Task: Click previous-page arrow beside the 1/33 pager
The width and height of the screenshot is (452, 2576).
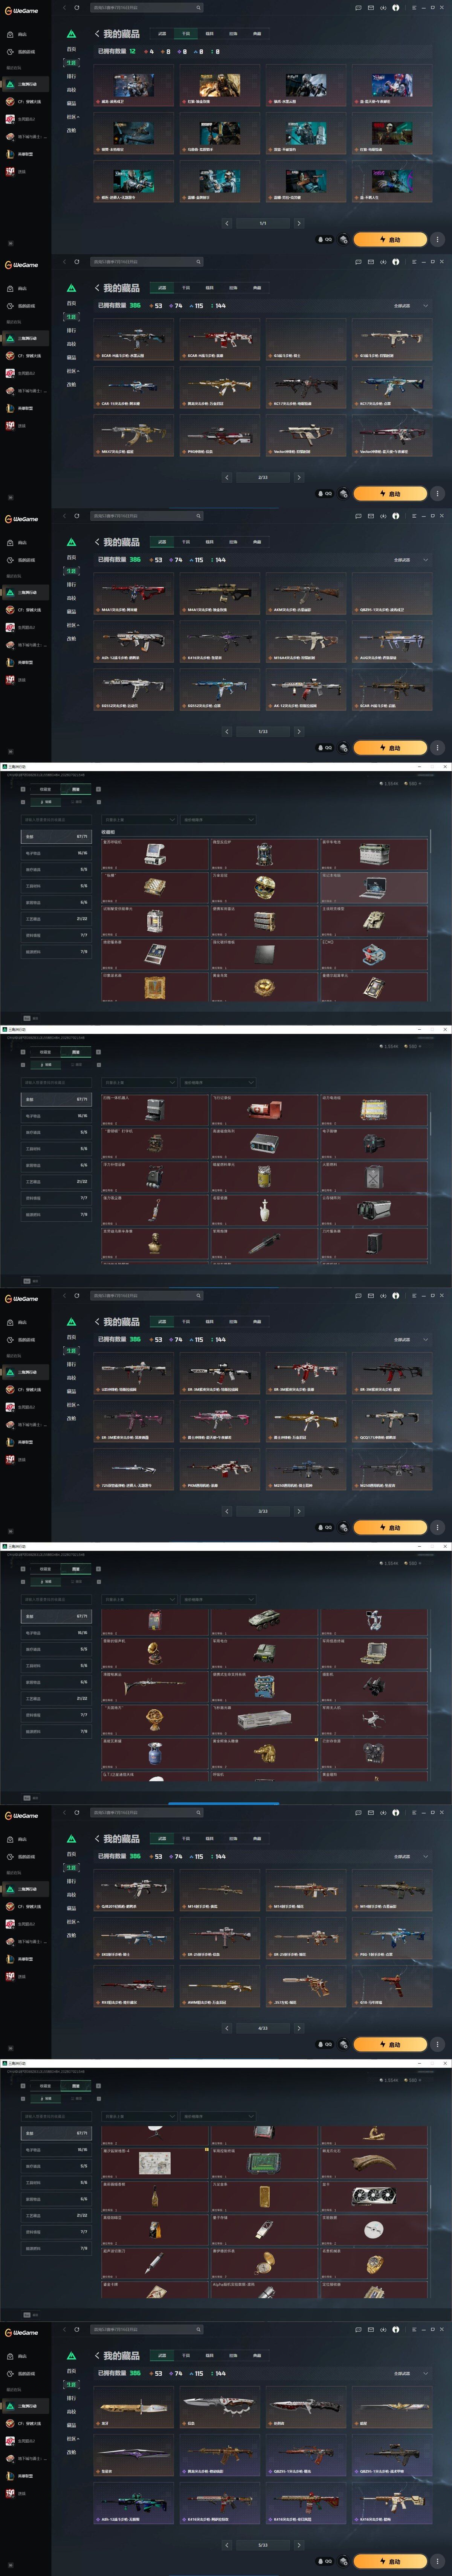Action: 227,731
